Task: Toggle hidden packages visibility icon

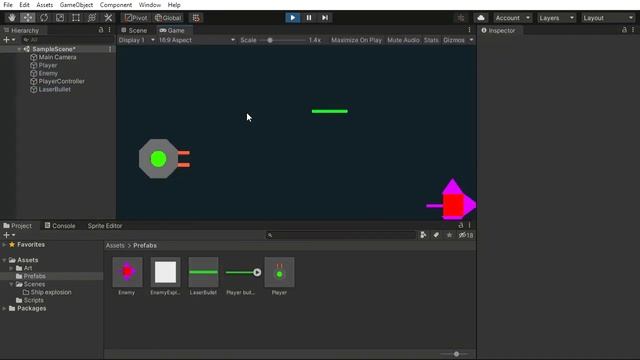Action: (x=466, y=235)
